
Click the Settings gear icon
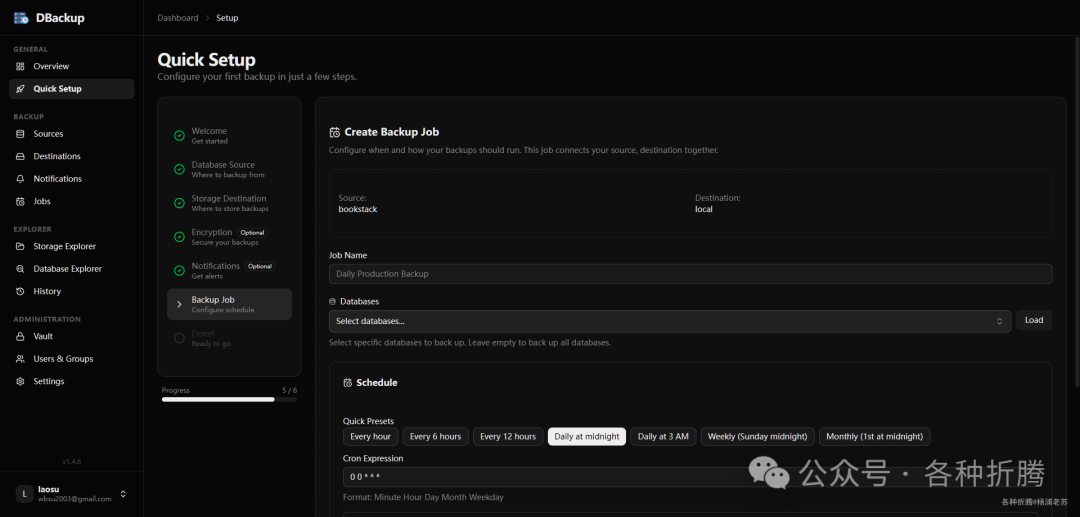coord(21,381)
